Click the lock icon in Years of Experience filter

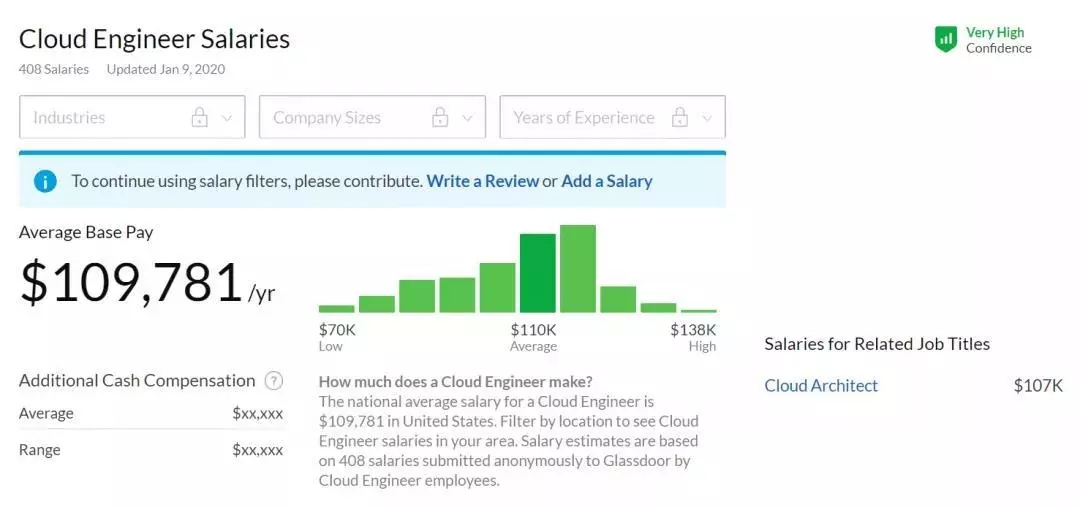click(x=680, y=118)
